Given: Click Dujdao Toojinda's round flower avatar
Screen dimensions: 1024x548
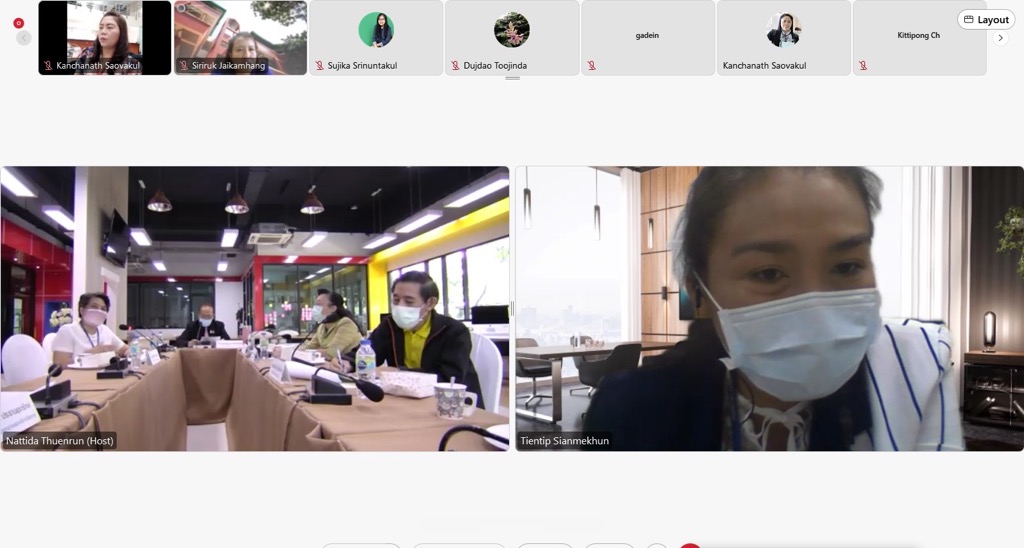Looking at the screenshot, I should pos(512,30).
